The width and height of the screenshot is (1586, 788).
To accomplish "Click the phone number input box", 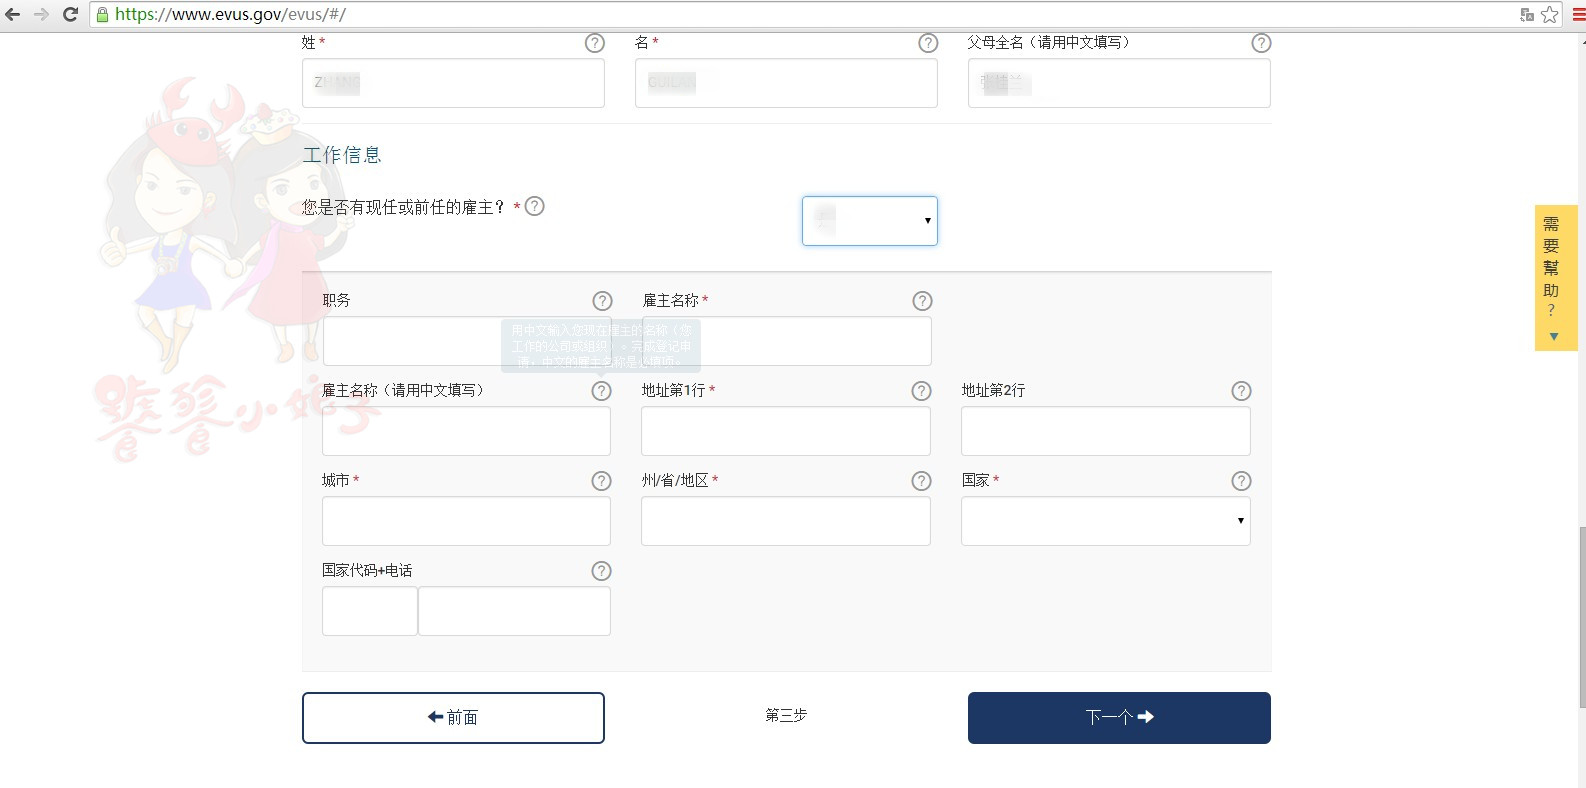I will (514, 611).
